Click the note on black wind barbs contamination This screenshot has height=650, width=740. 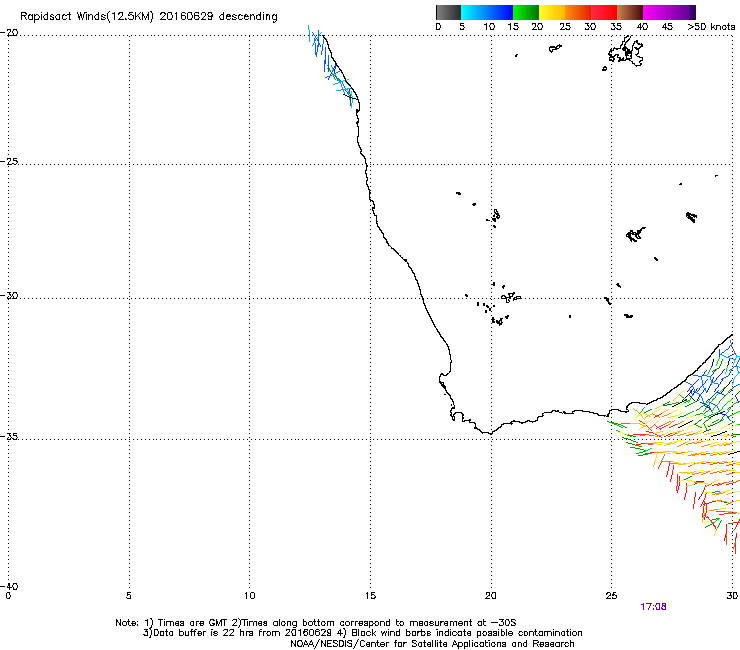click(466, 633)
